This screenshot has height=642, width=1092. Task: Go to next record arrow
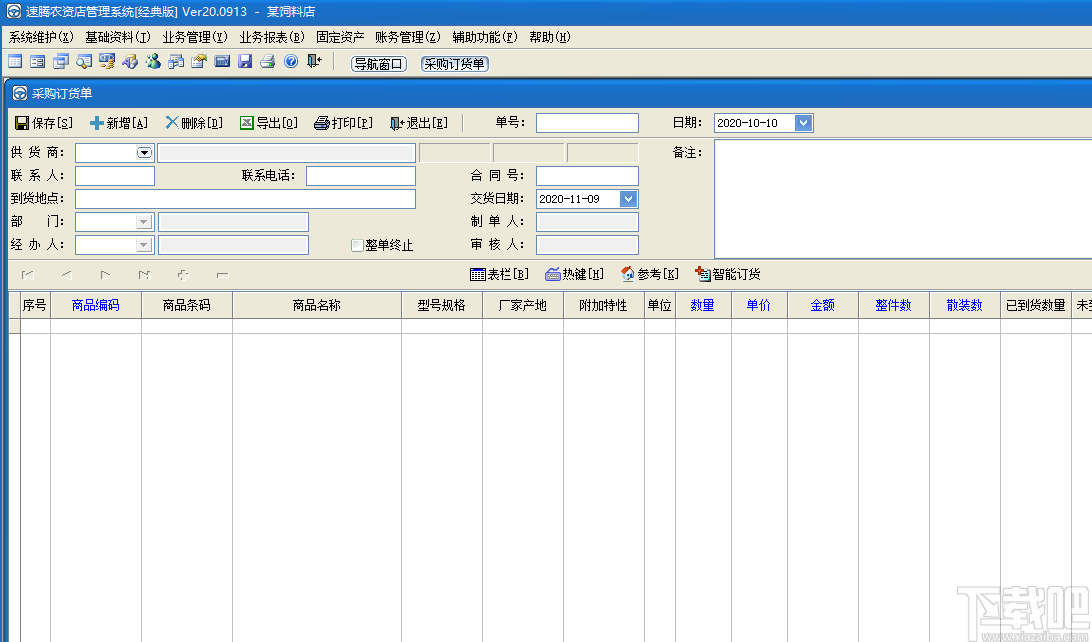pos(105,275)
